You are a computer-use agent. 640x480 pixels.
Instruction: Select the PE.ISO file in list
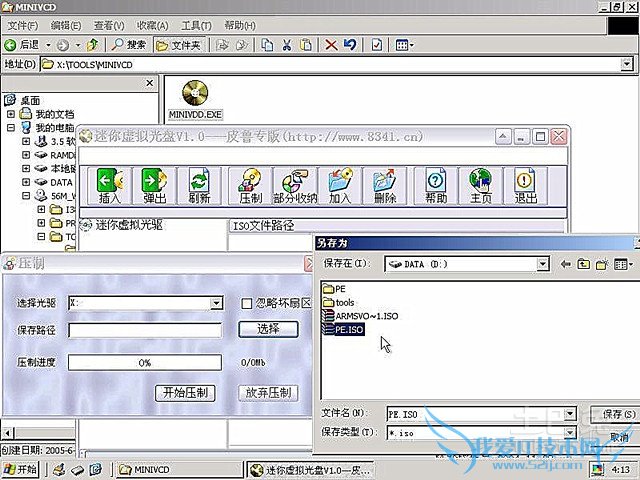[343, 329]
